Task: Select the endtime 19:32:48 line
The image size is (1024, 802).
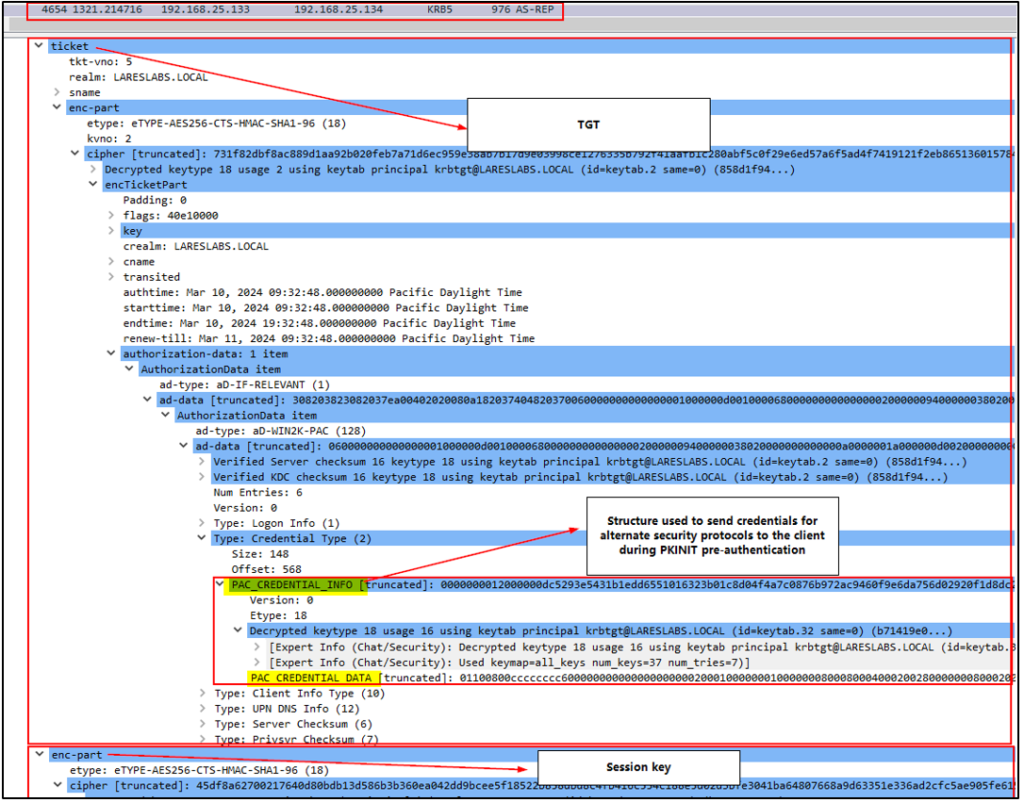Action: coord(319,323)
